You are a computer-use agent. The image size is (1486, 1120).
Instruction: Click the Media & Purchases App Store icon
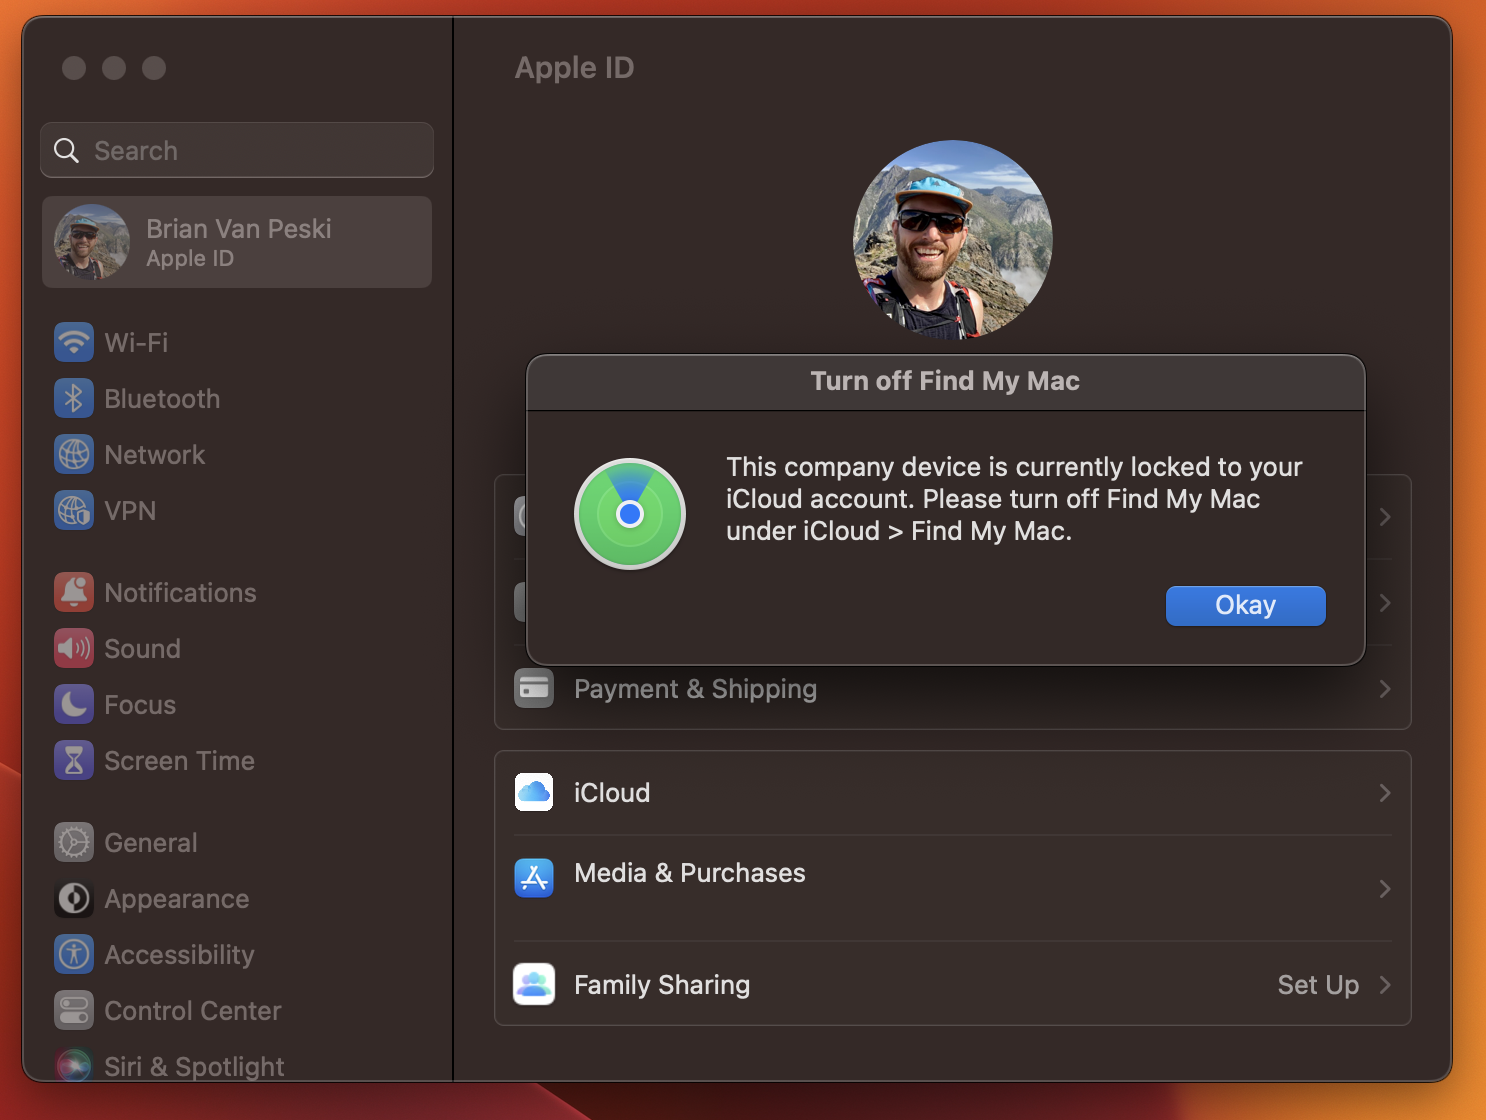coord(534,878)
